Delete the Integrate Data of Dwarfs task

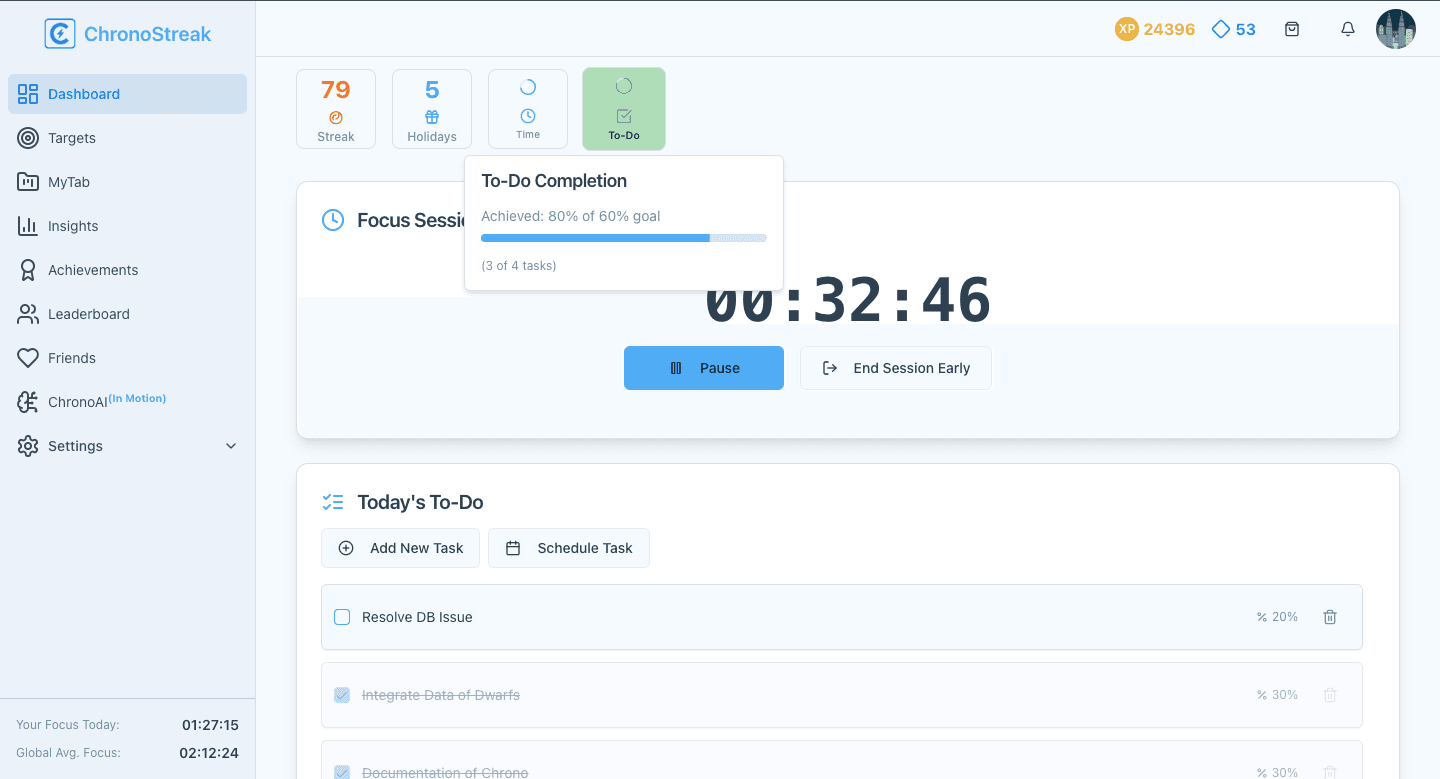coord(1330,695)
